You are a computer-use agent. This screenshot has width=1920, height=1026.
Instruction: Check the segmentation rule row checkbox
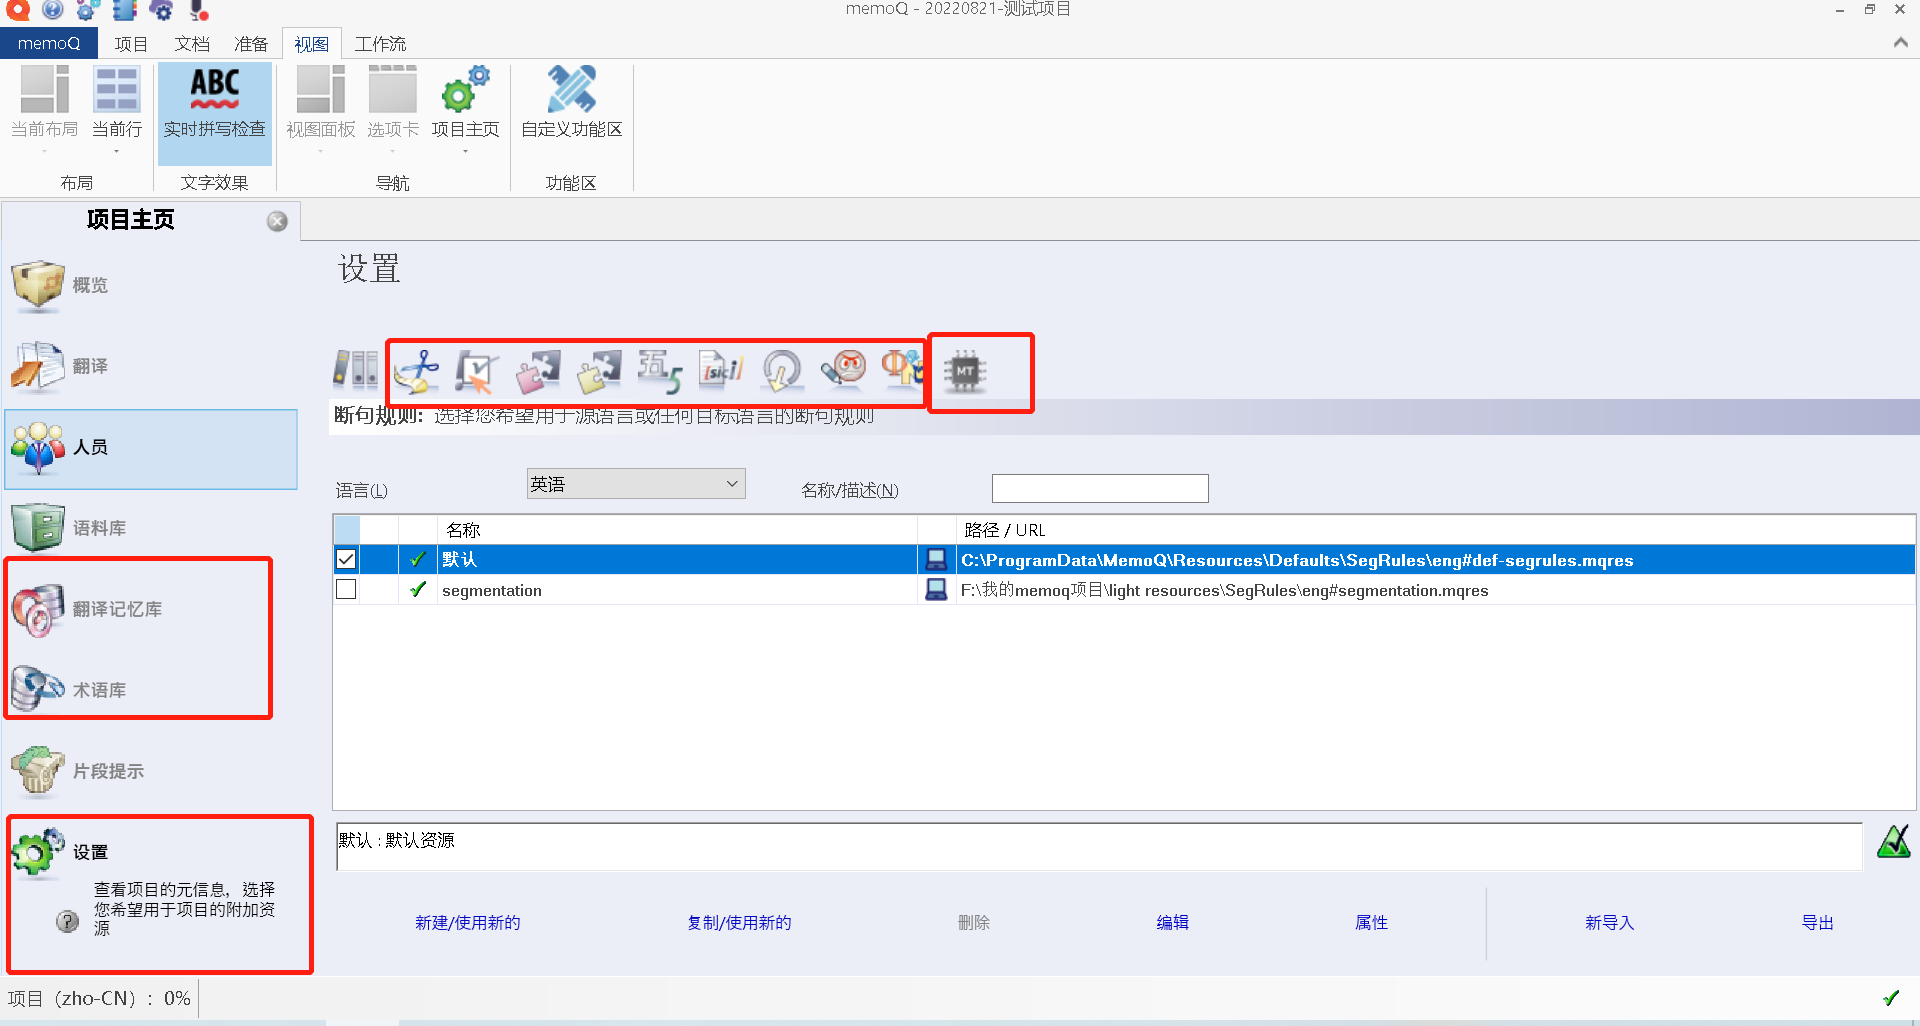[x=346, y=590]
